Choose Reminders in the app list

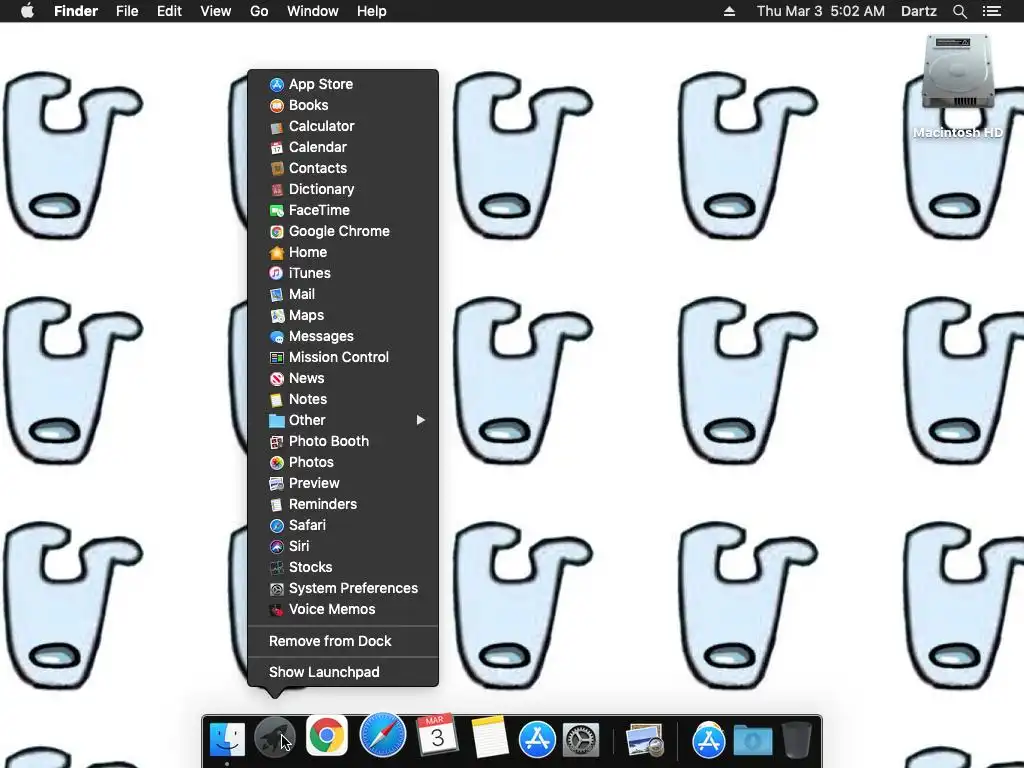pos(343,504)
